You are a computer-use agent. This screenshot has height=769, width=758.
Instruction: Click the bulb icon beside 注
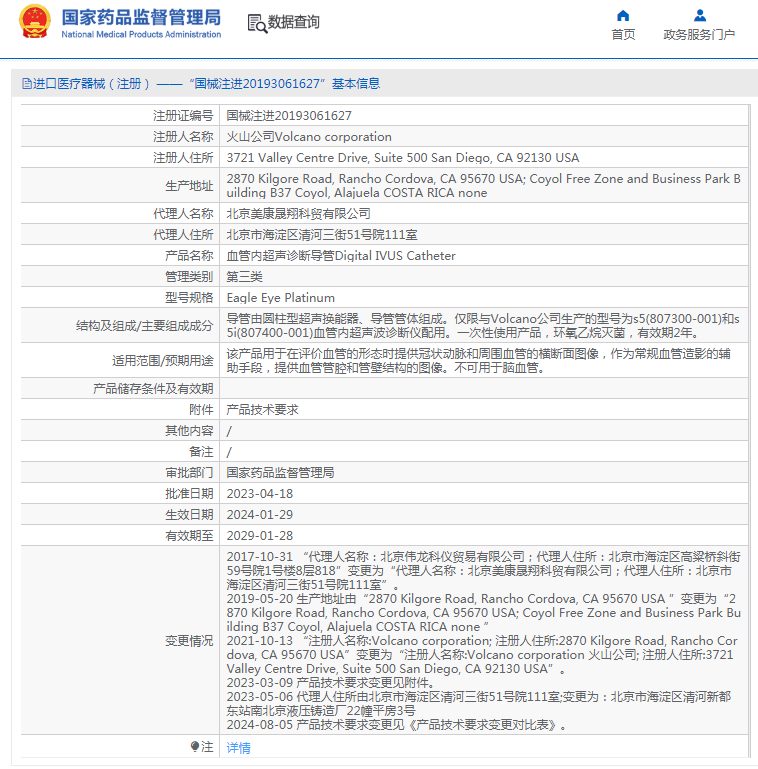[x=195, y=747]
